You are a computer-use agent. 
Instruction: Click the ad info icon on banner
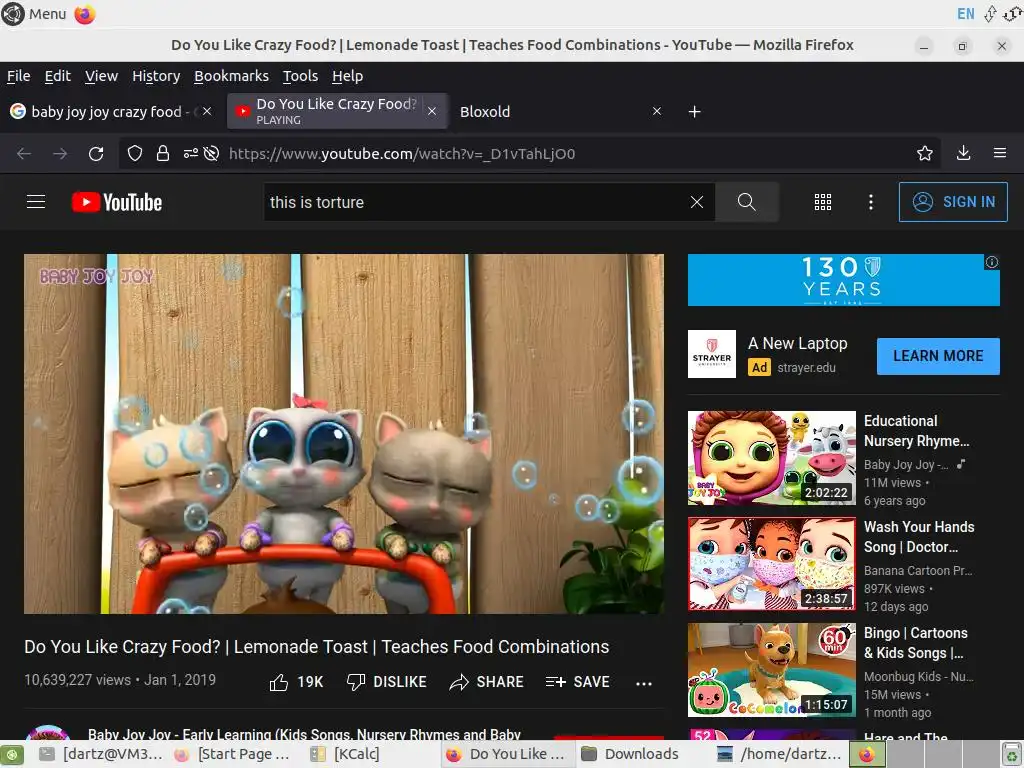point(991,262)
